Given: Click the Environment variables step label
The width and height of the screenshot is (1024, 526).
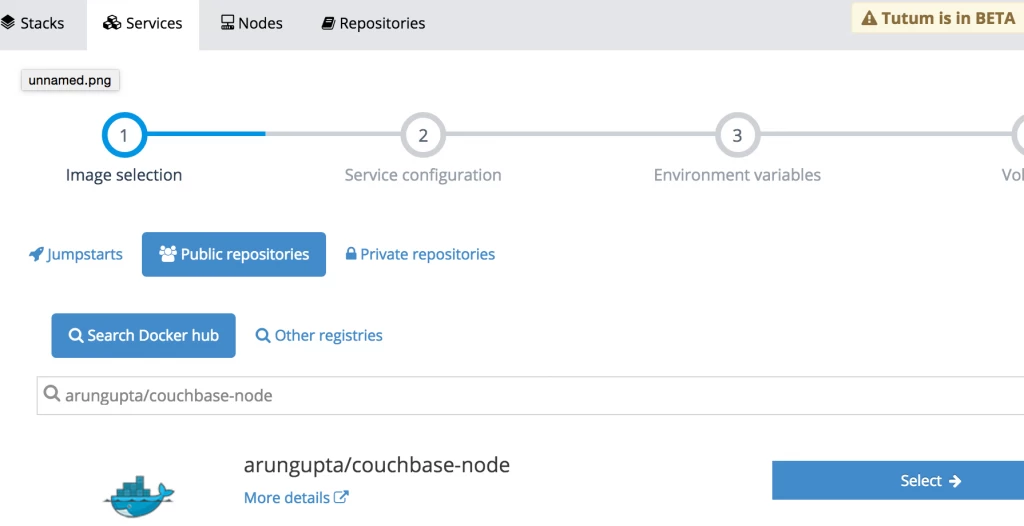Looking at the screenshot, I should point(737,175).
